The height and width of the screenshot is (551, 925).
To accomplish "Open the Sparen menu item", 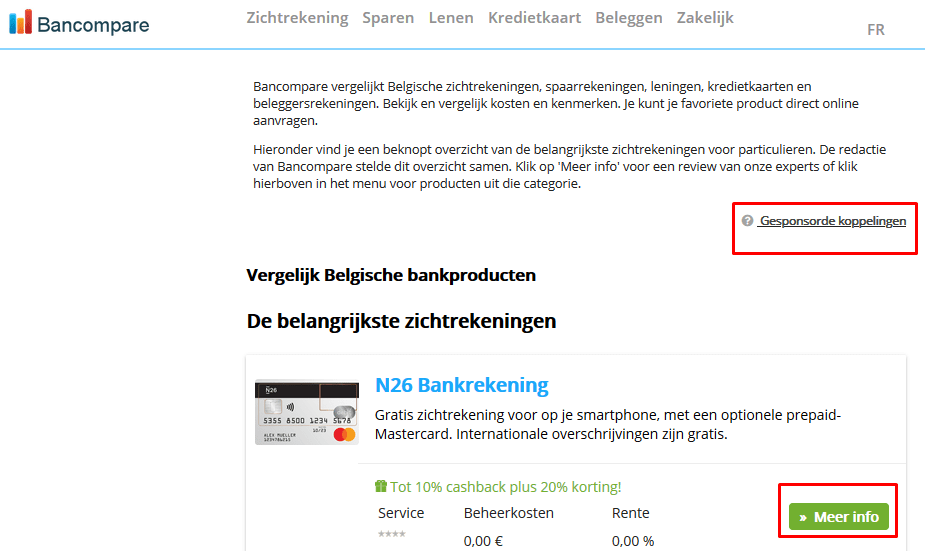I will pyautogui.click(x=388, y=18).
